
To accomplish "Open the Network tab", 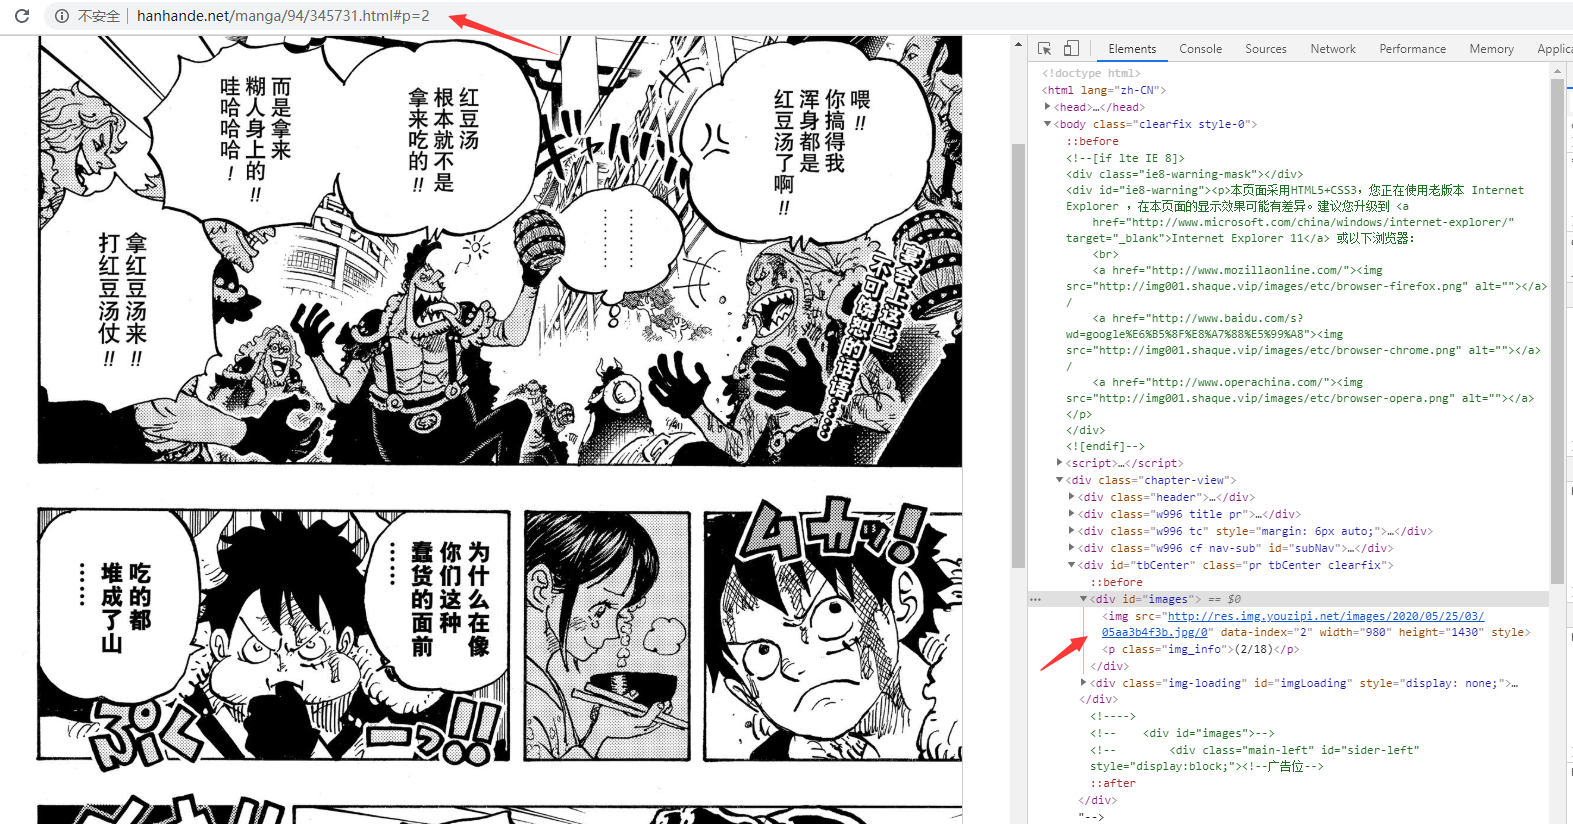I will pyautogui.click(x=1333, y=48).
